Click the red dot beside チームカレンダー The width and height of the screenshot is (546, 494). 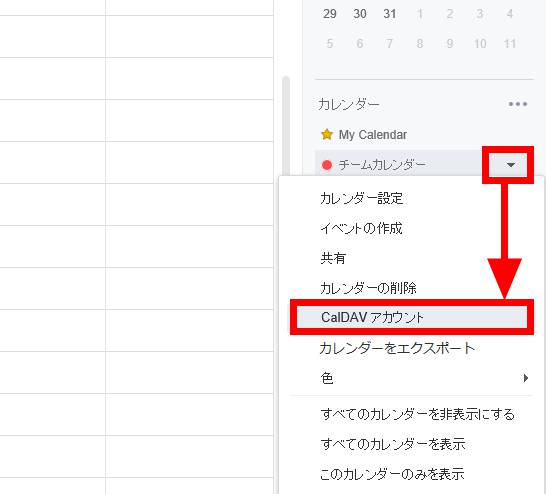click(x=327, y=165)
